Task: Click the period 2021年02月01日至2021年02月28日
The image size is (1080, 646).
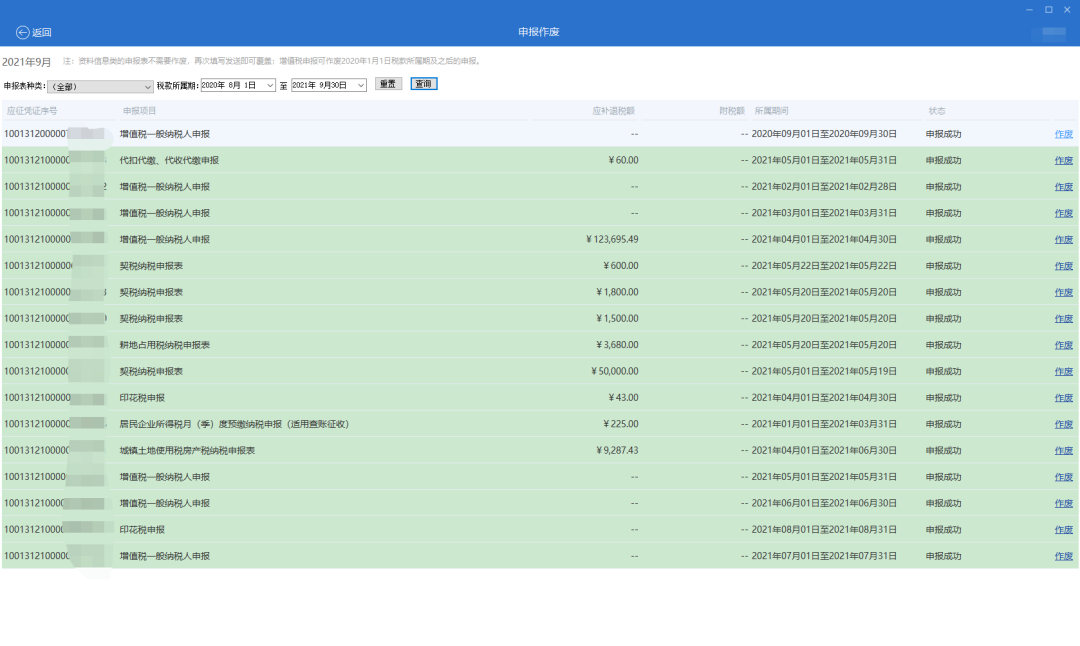Action: [824, 187]
